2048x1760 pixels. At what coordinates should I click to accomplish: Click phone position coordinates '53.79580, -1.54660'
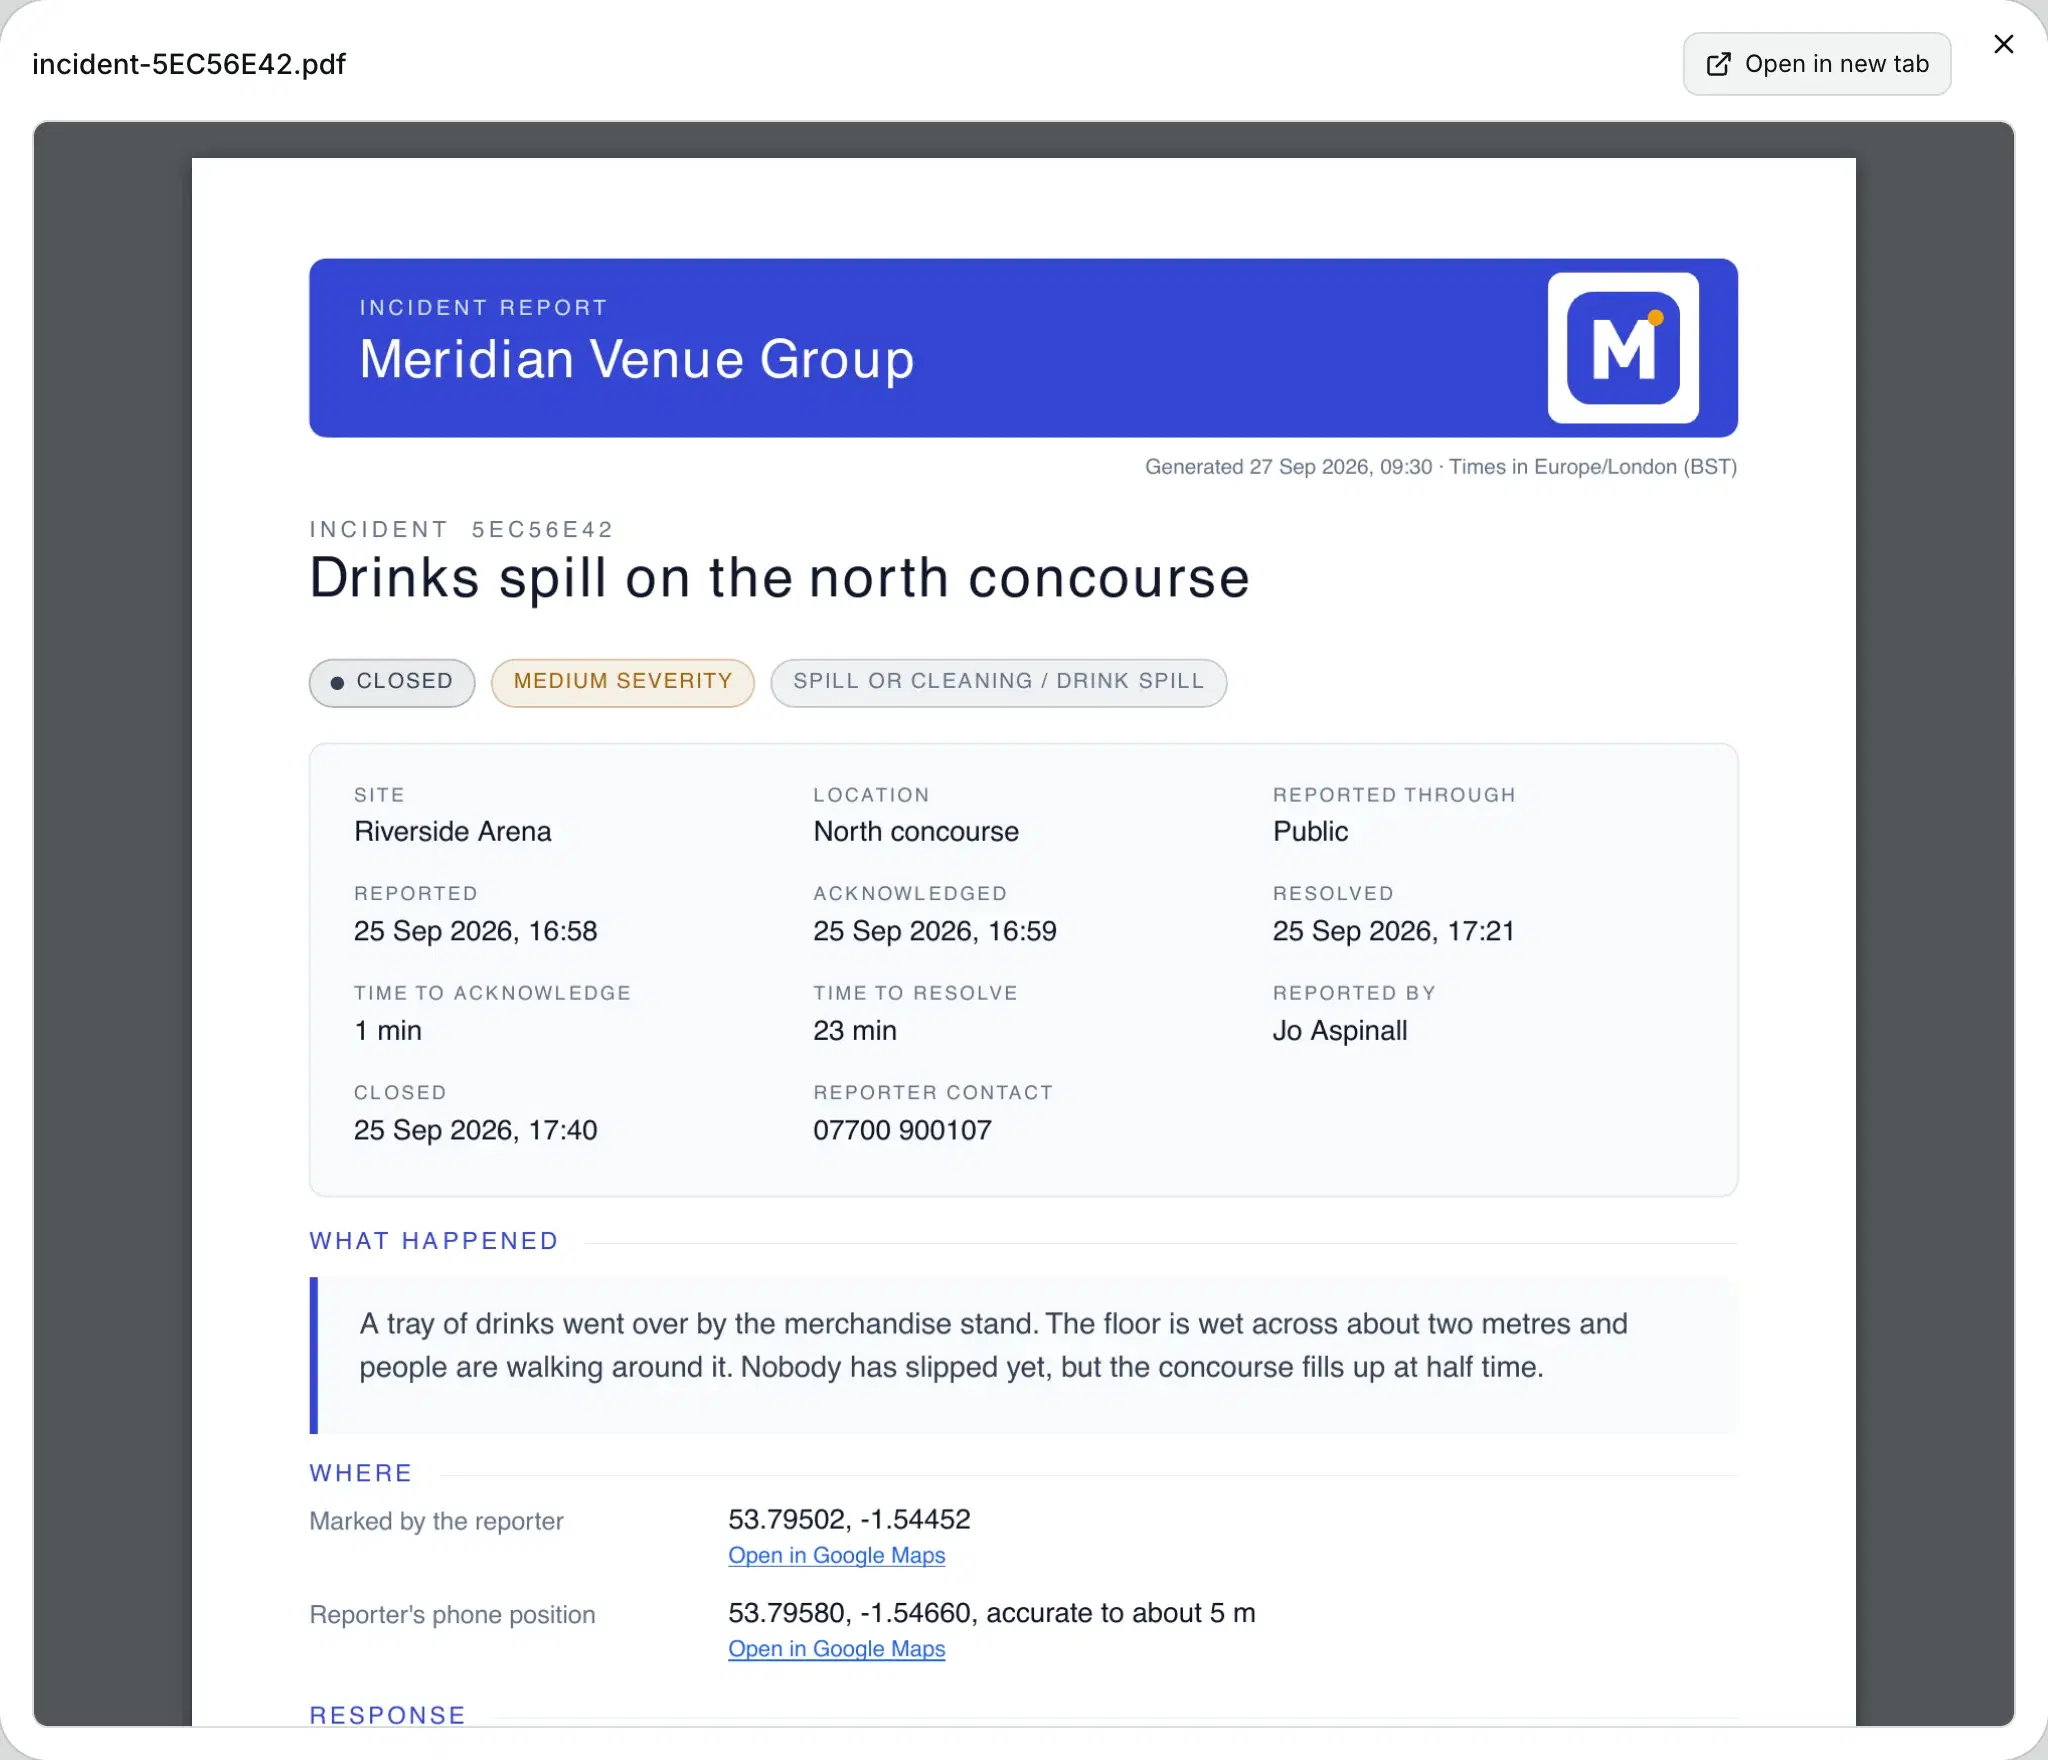849,1612
